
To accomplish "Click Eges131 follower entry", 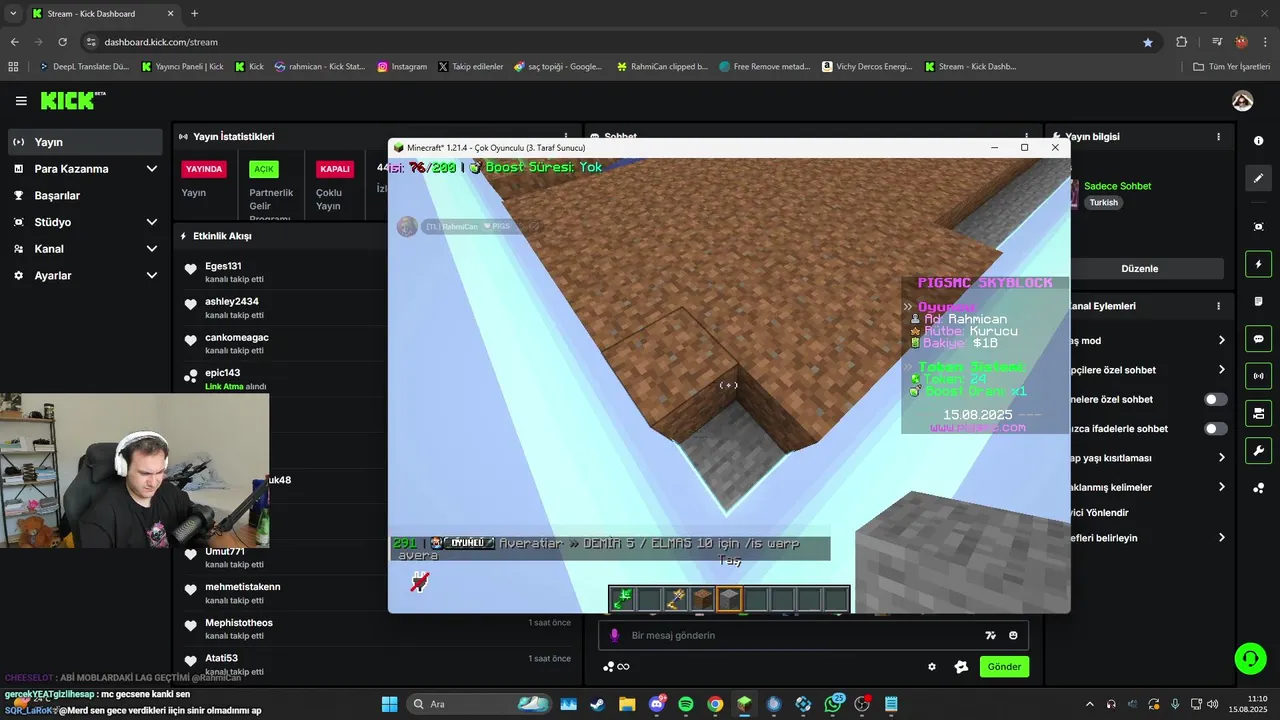I will [x=223, y=266].
